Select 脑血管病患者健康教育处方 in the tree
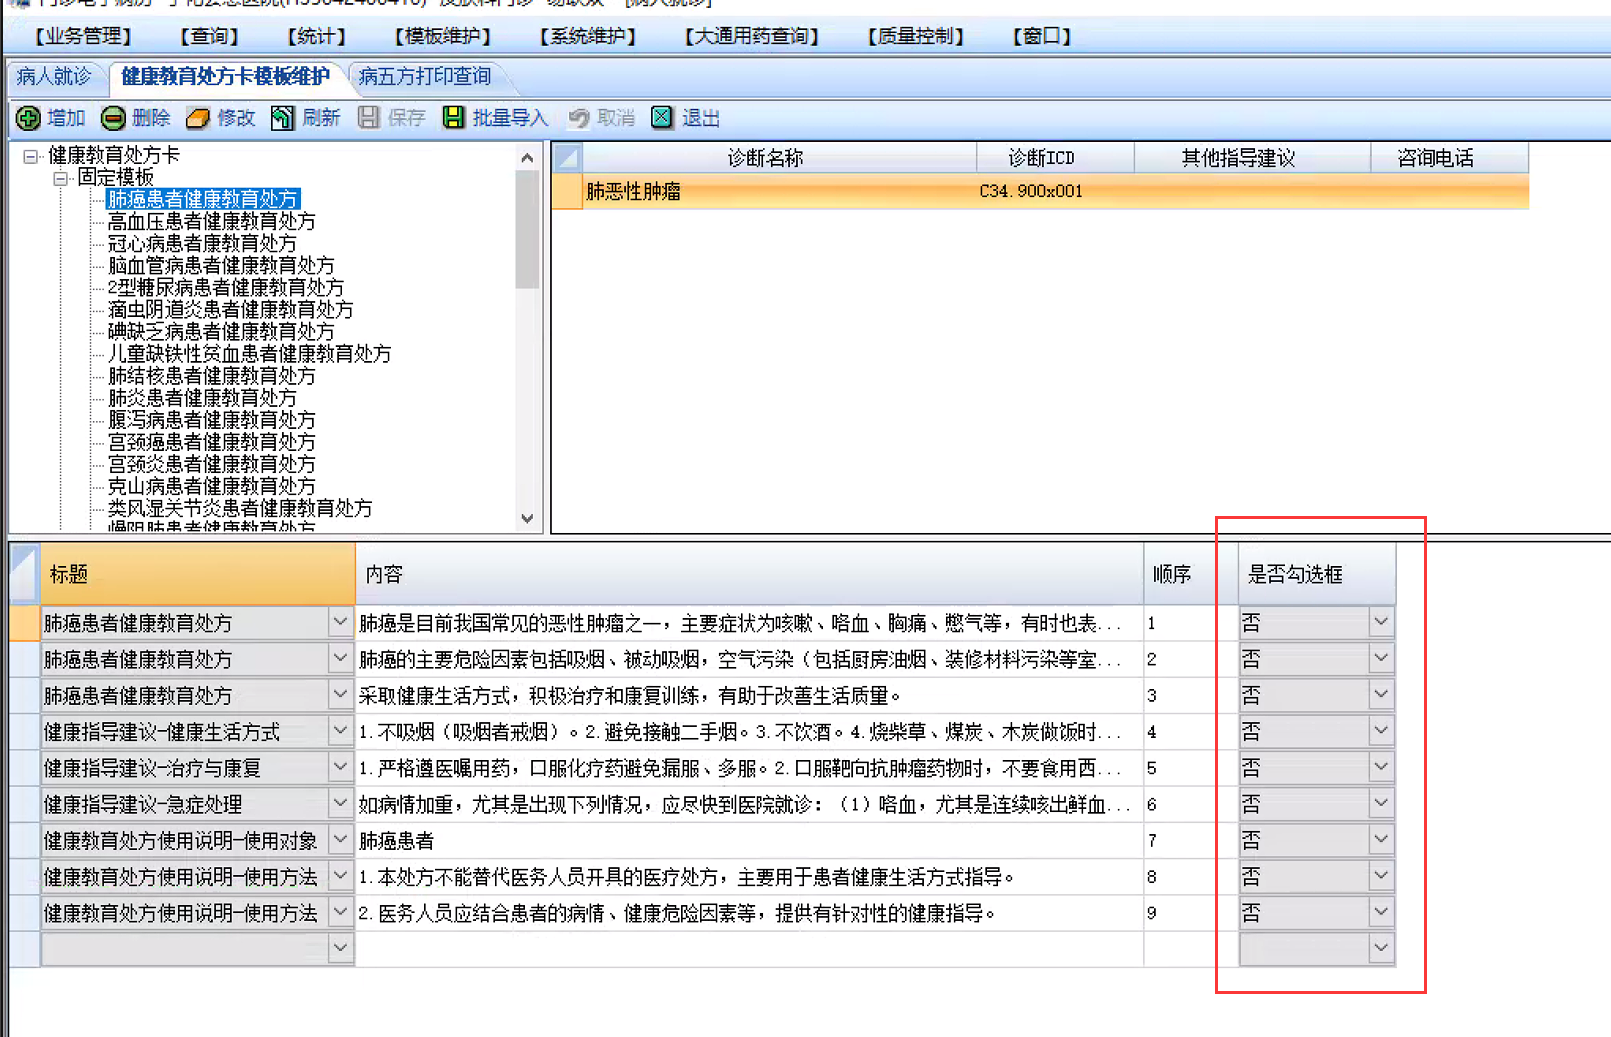The image size is (1611, 1037). [221, 265]
